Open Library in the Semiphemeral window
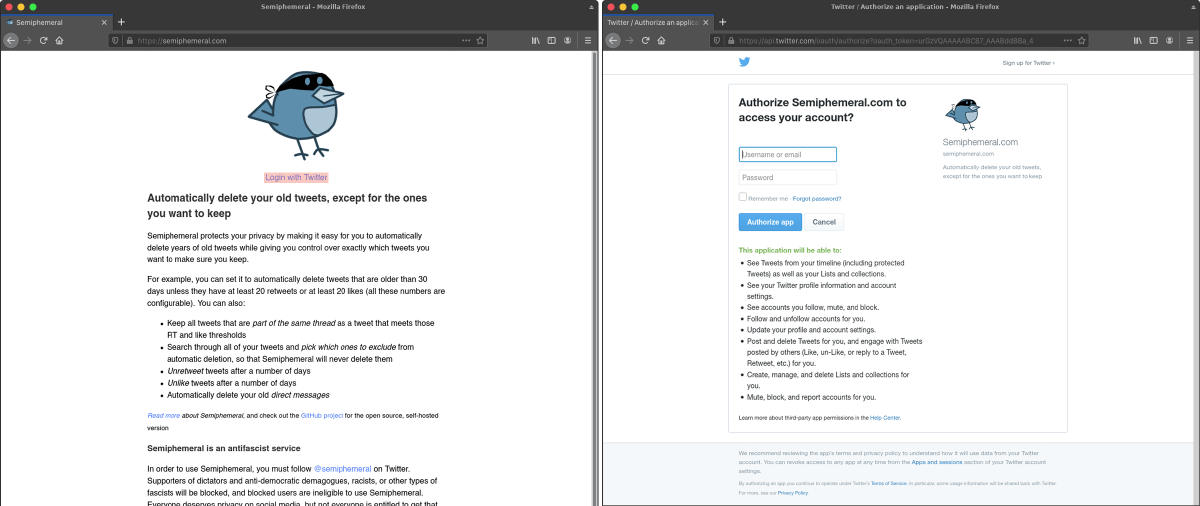1200x506 pixels. pyautogui.click(x=536, y=40)
